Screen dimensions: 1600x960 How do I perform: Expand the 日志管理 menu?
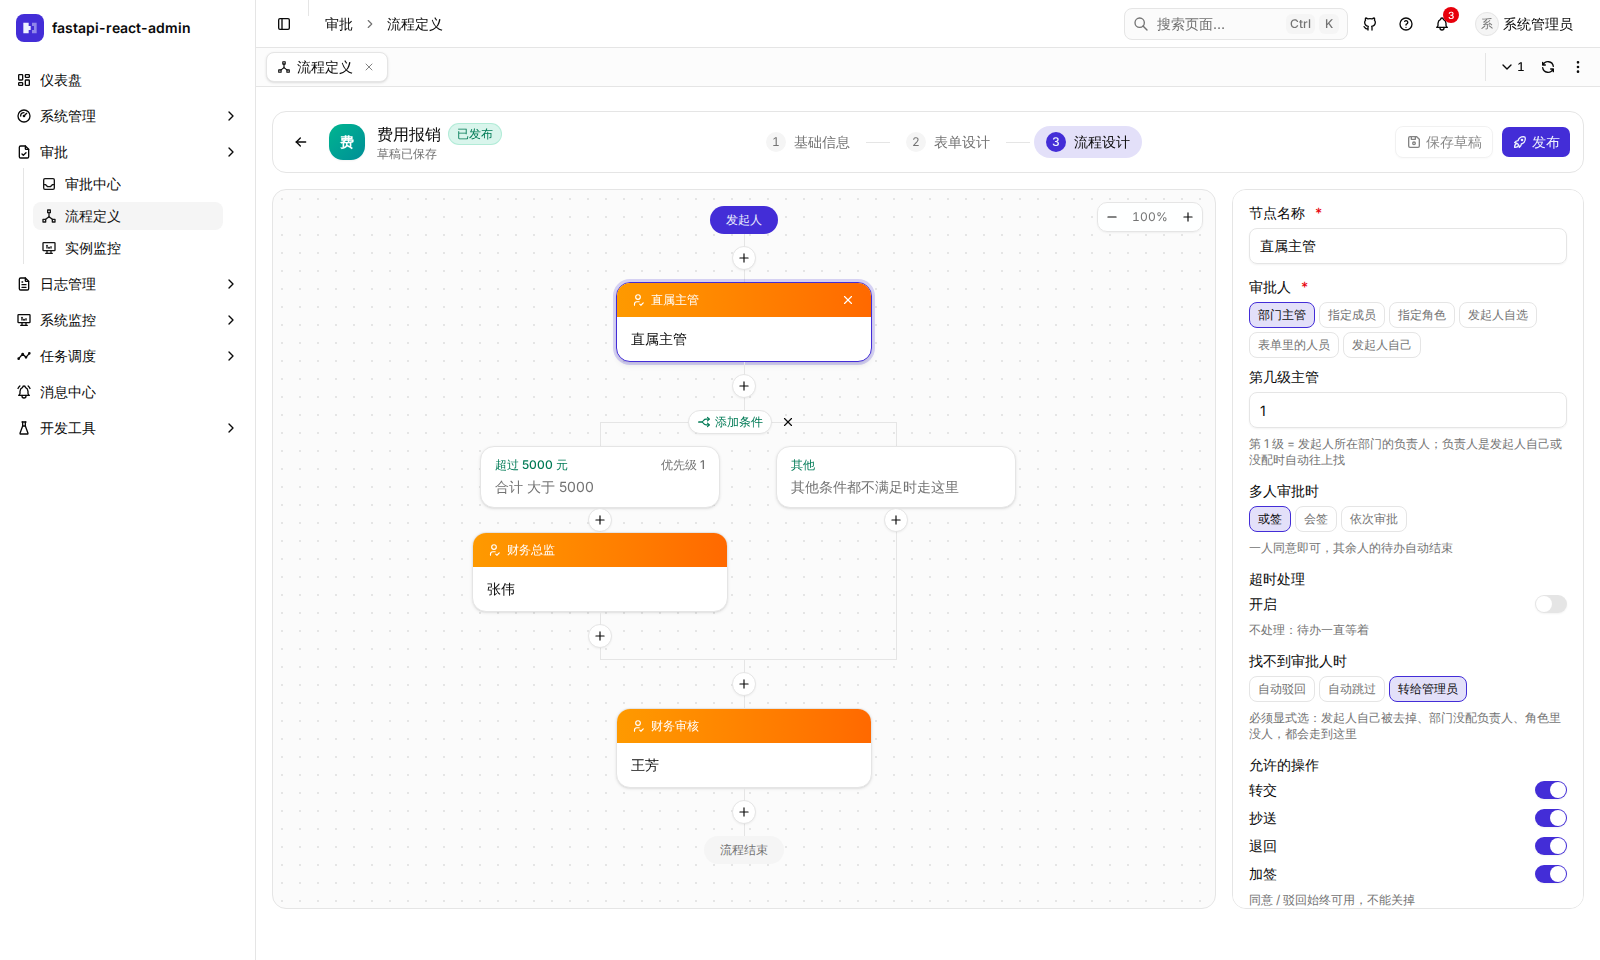tap(128, 284)
